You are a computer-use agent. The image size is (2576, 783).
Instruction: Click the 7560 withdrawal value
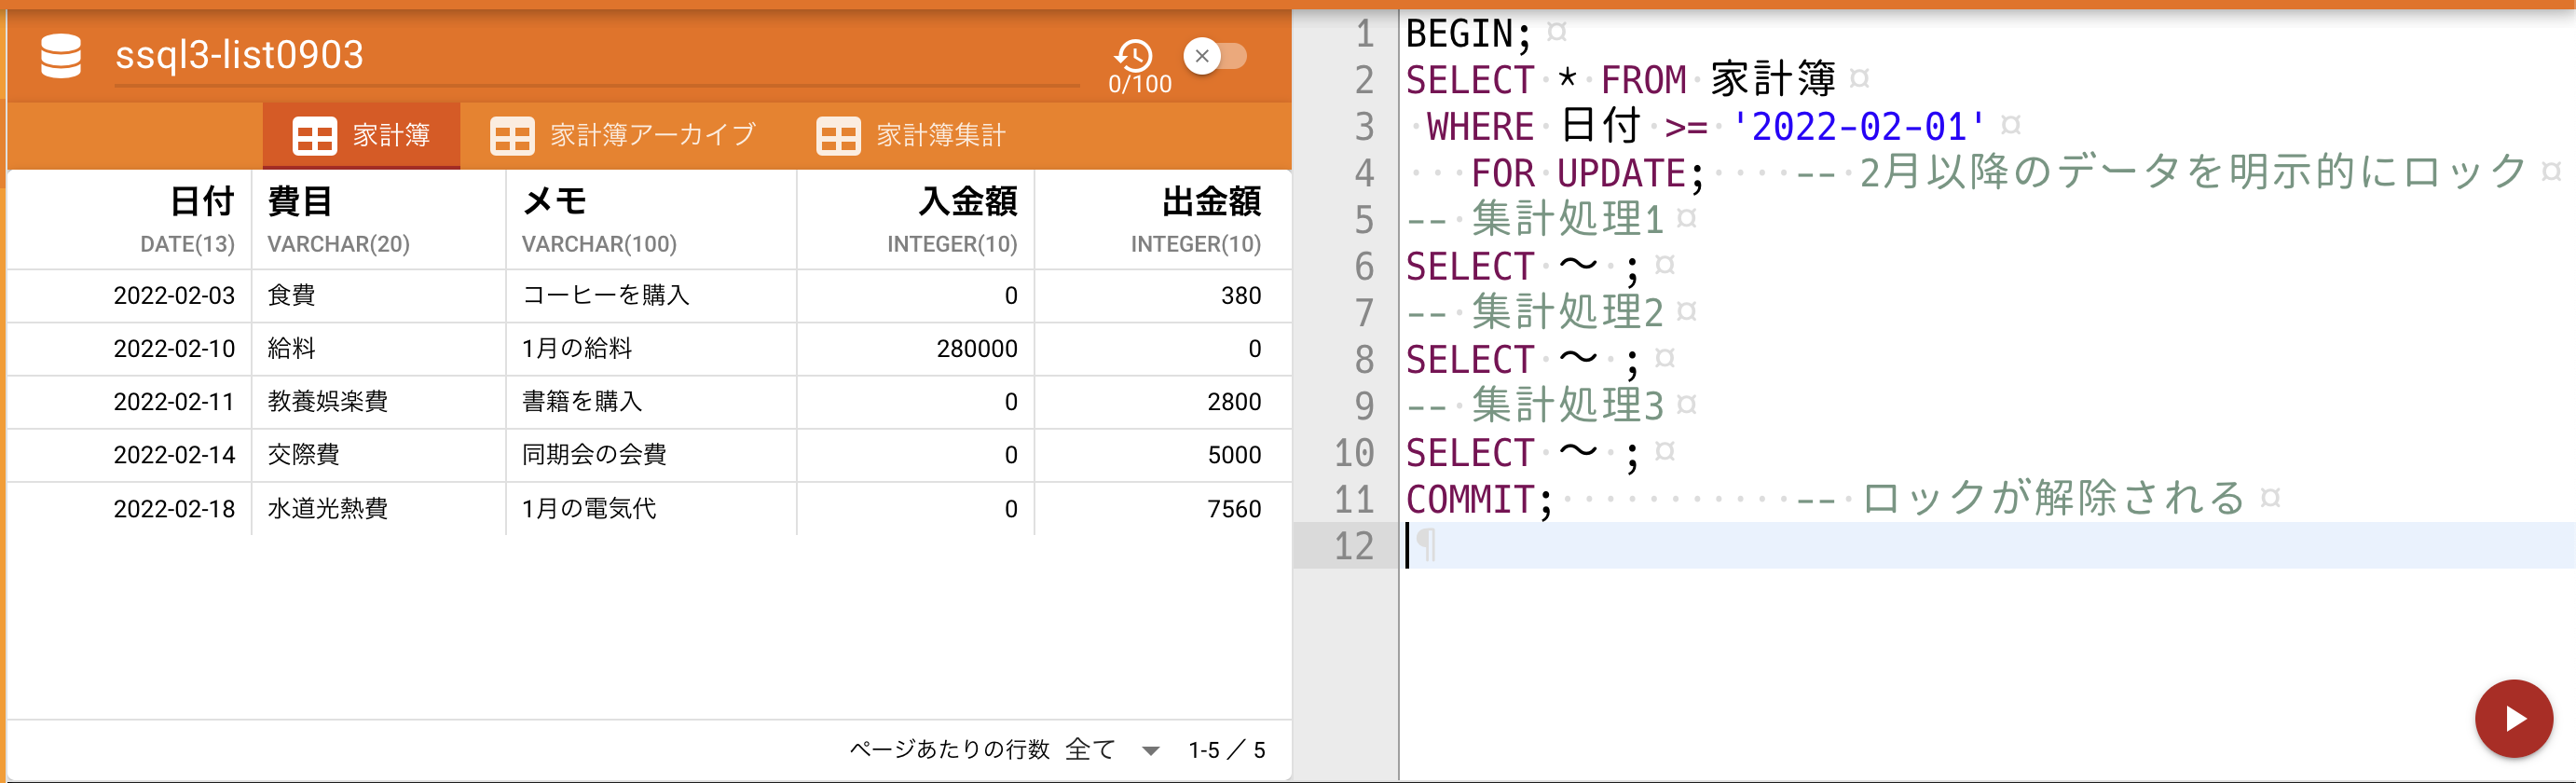point(1234,509)
